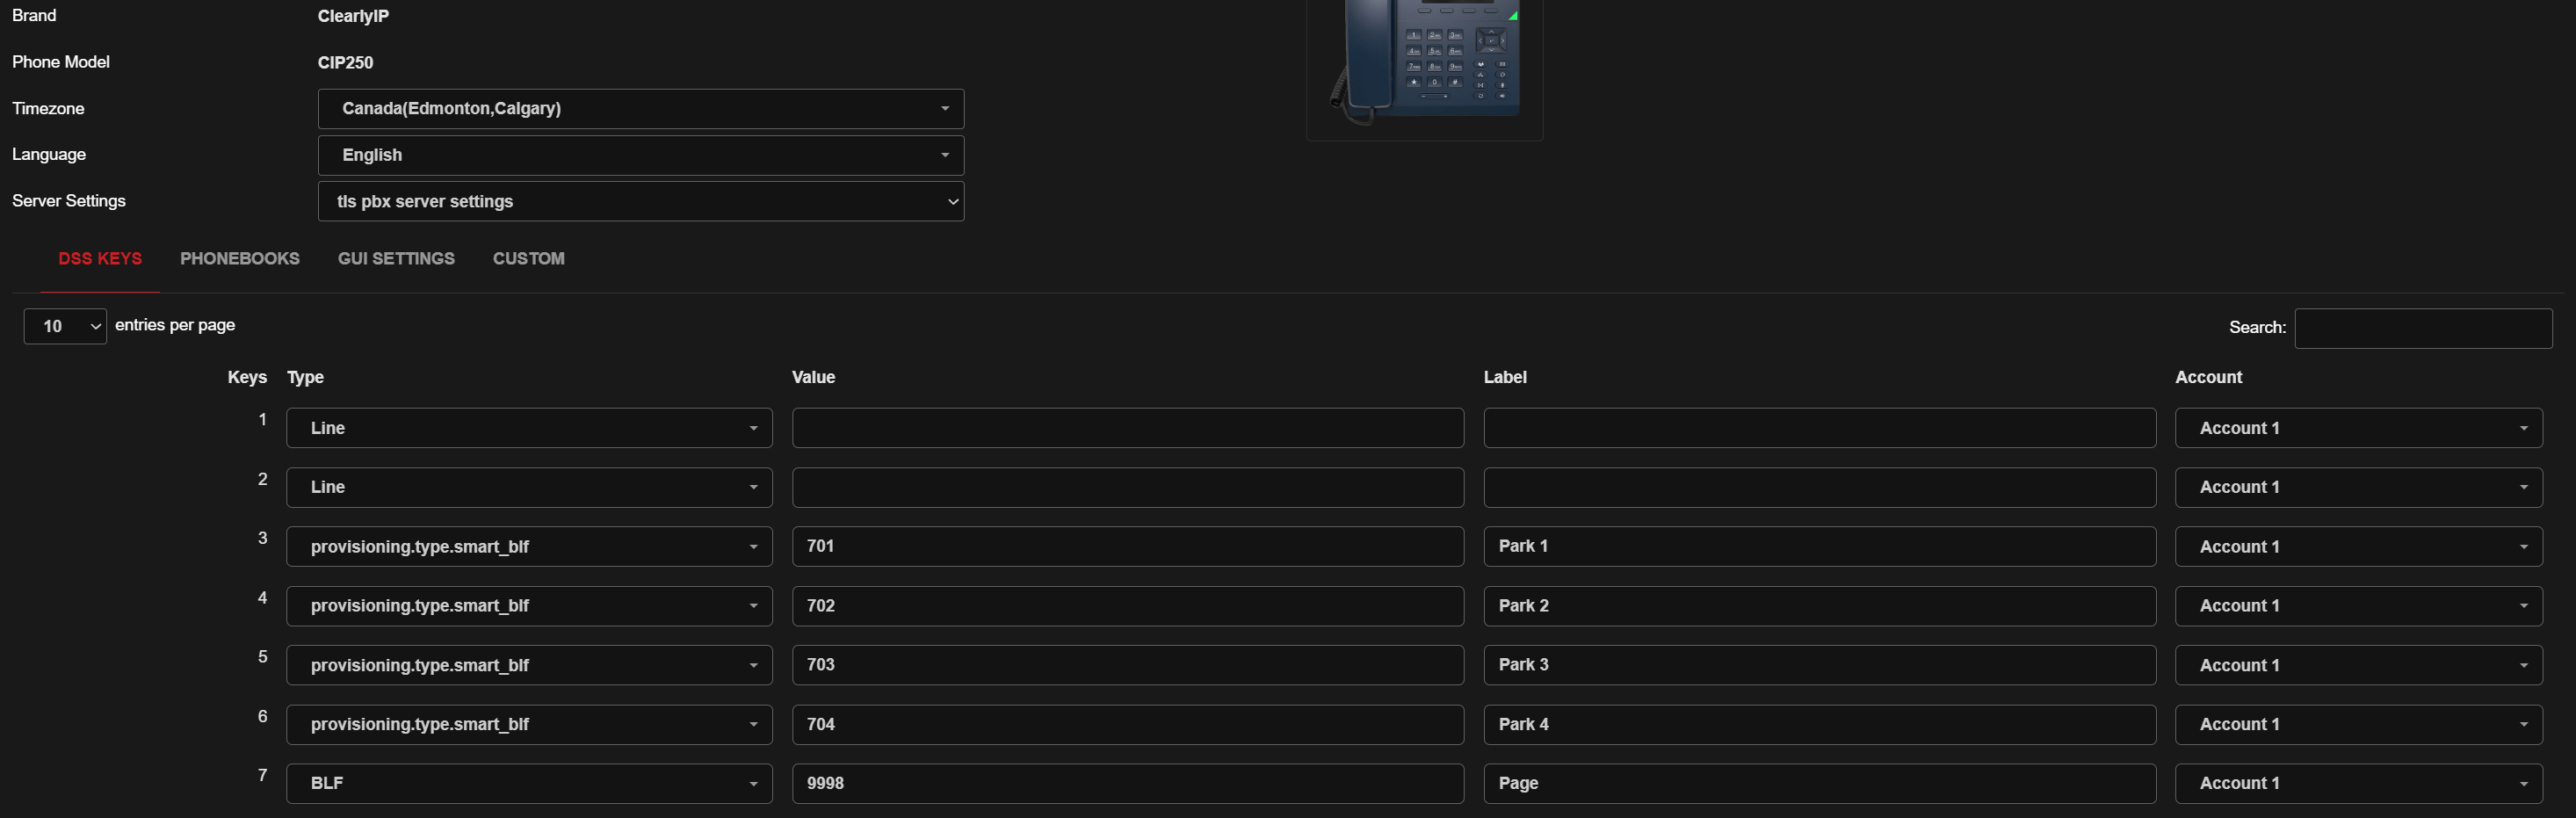Open the Timezone dropdown
Image resolution: width=2576 pixels, height=818 pixels.
click(640, 108)
